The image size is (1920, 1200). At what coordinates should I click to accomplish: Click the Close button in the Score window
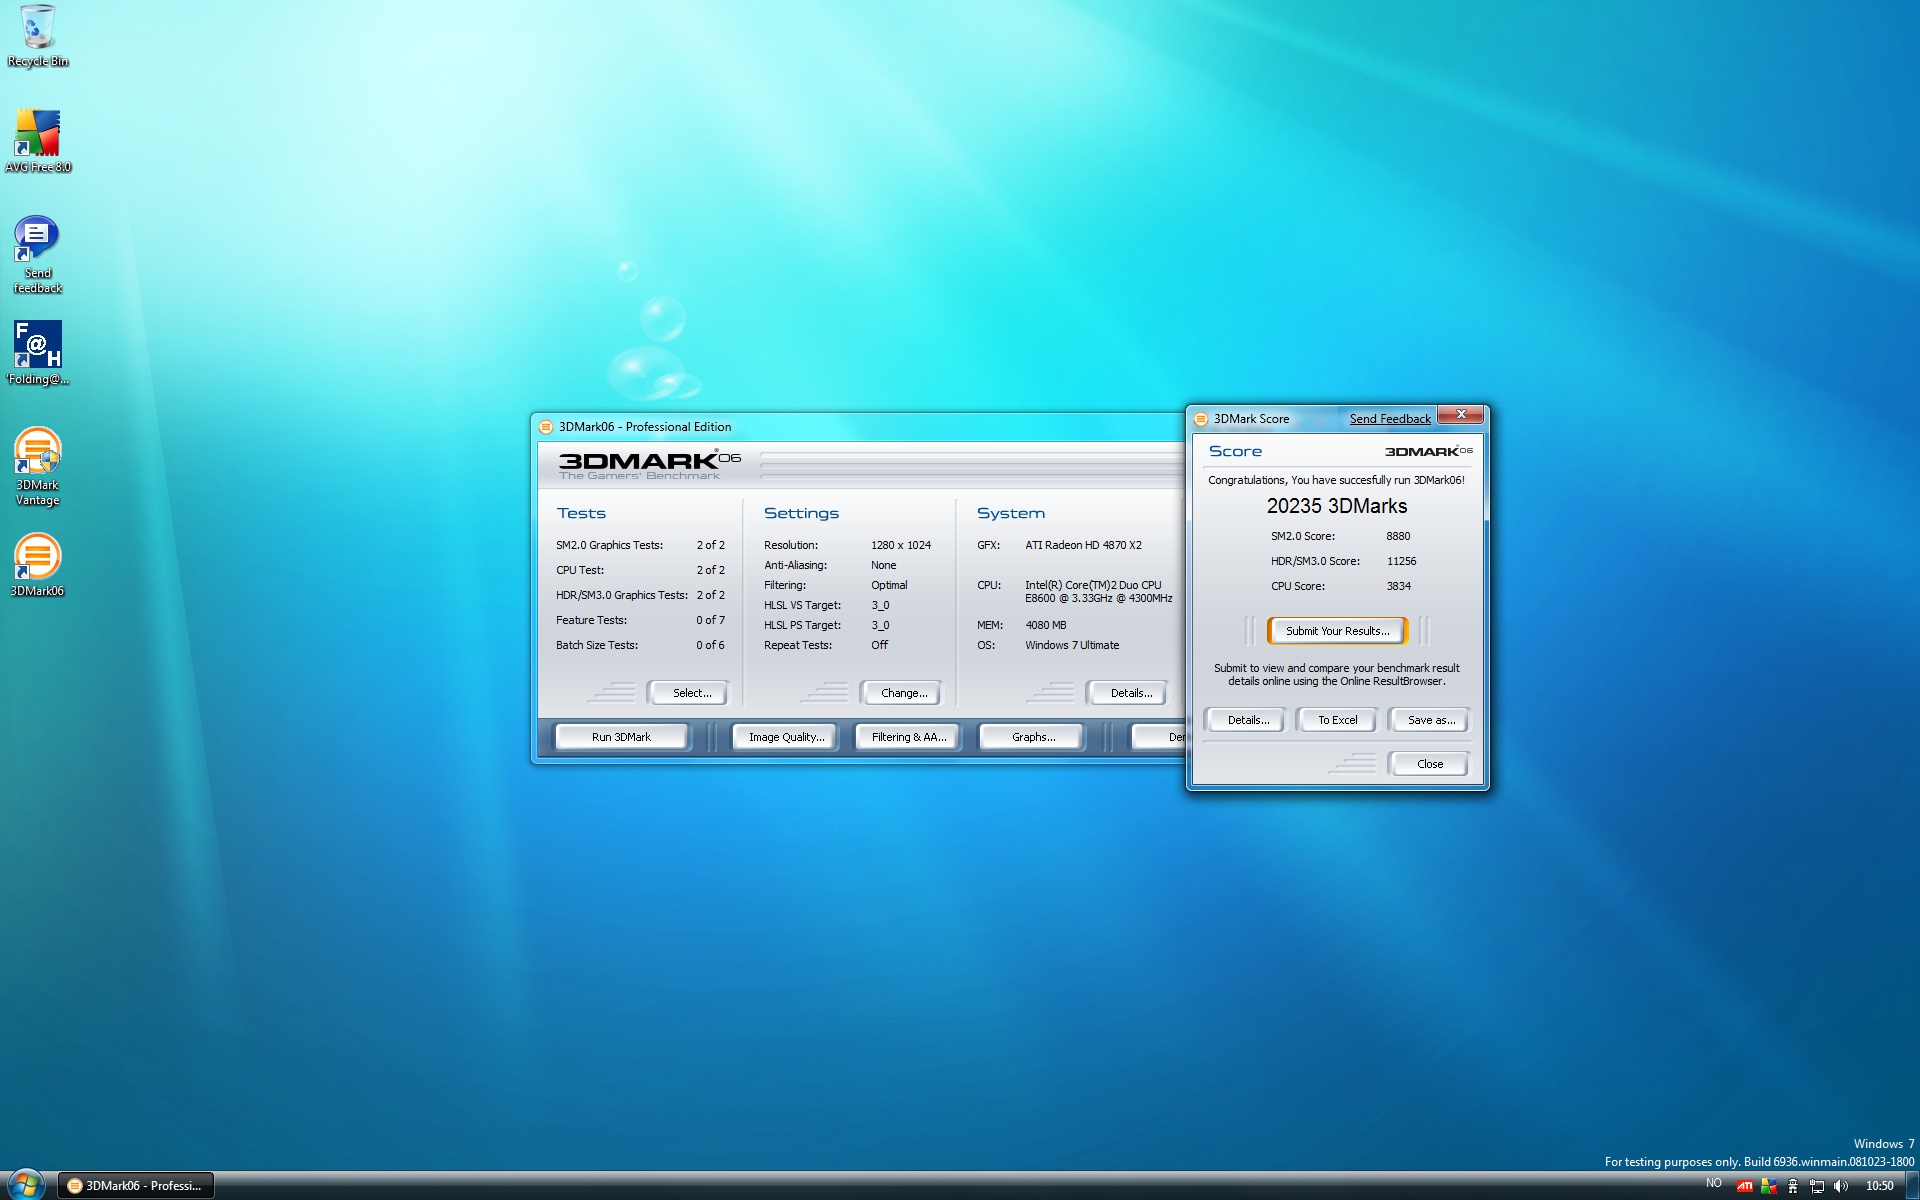[x=1430, y=764]
